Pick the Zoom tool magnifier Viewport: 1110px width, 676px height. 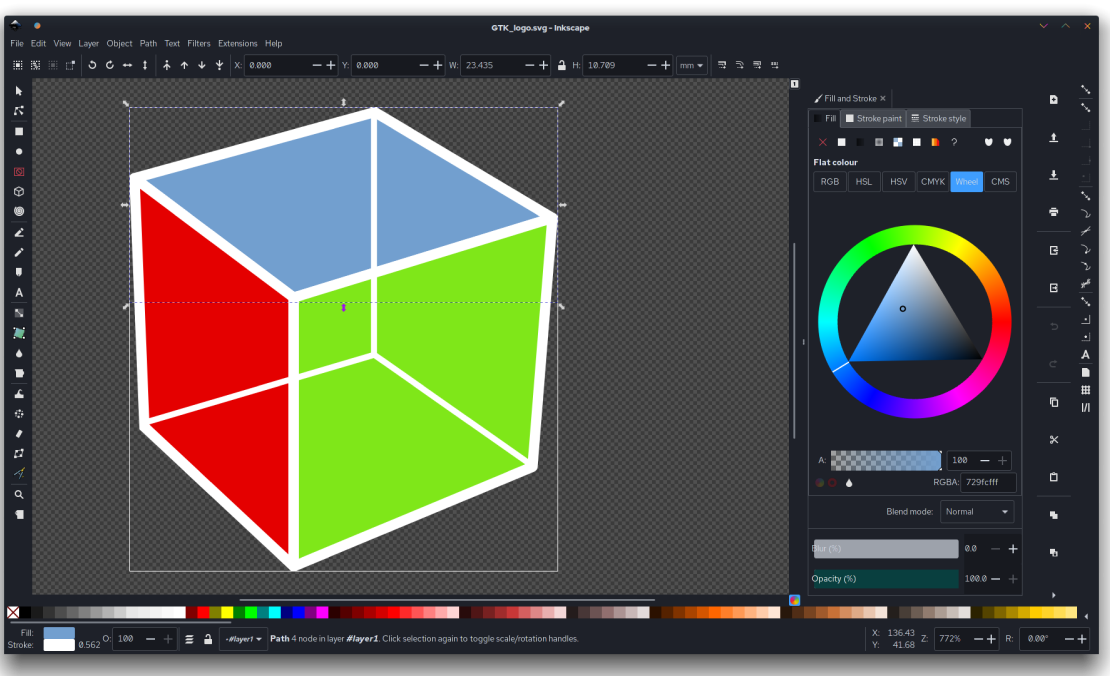pyautogui.click(x=19, y=494)
